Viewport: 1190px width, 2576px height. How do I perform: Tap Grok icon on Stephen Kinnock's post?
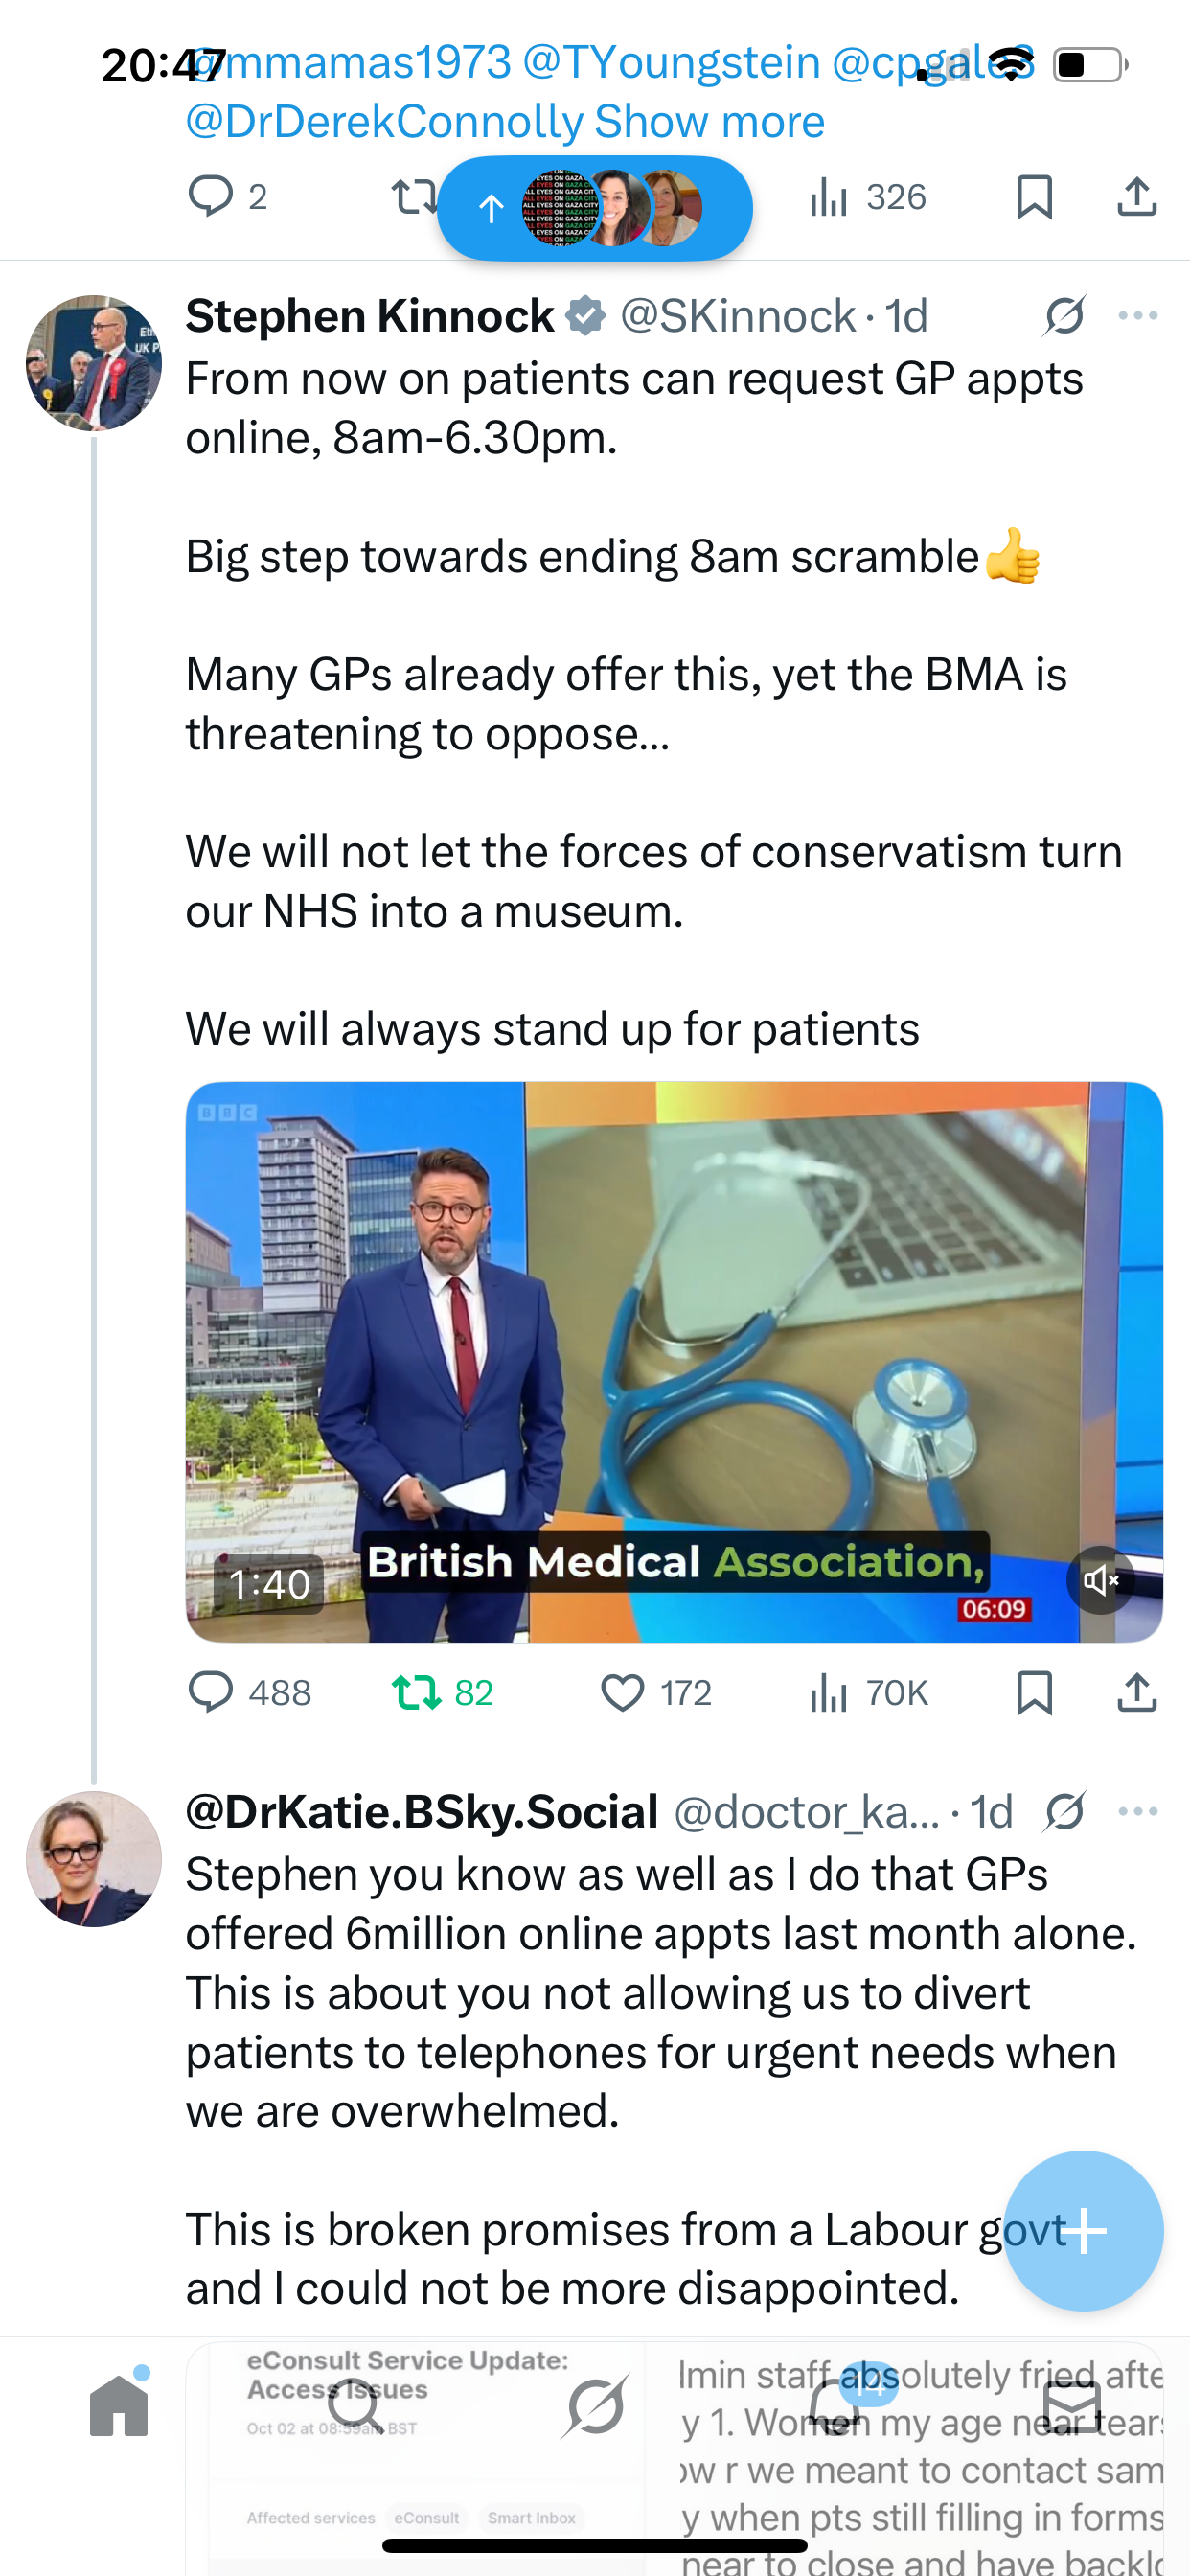[1064, 316]
